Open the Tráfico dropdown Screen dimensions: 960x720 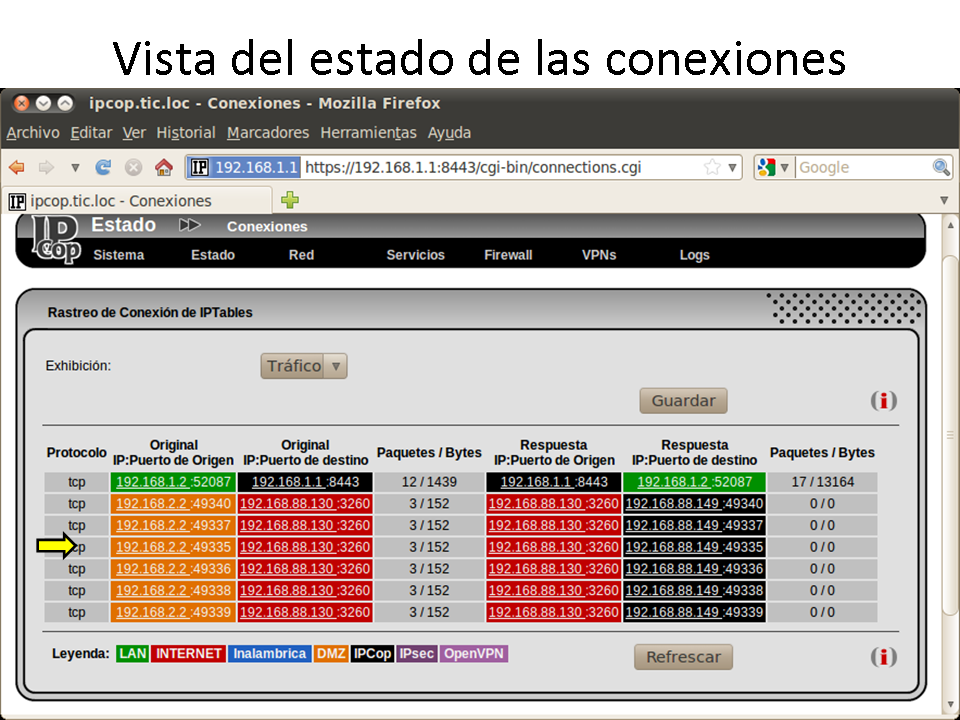point(304,366)
